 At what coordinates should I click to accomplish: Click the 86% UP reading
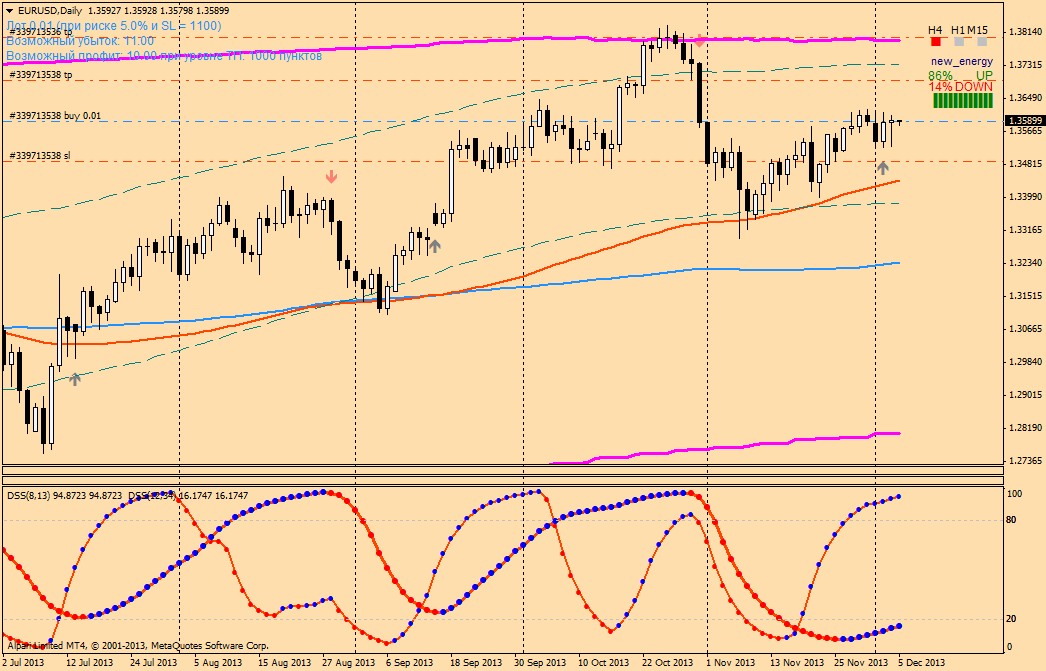coord(961,75)
